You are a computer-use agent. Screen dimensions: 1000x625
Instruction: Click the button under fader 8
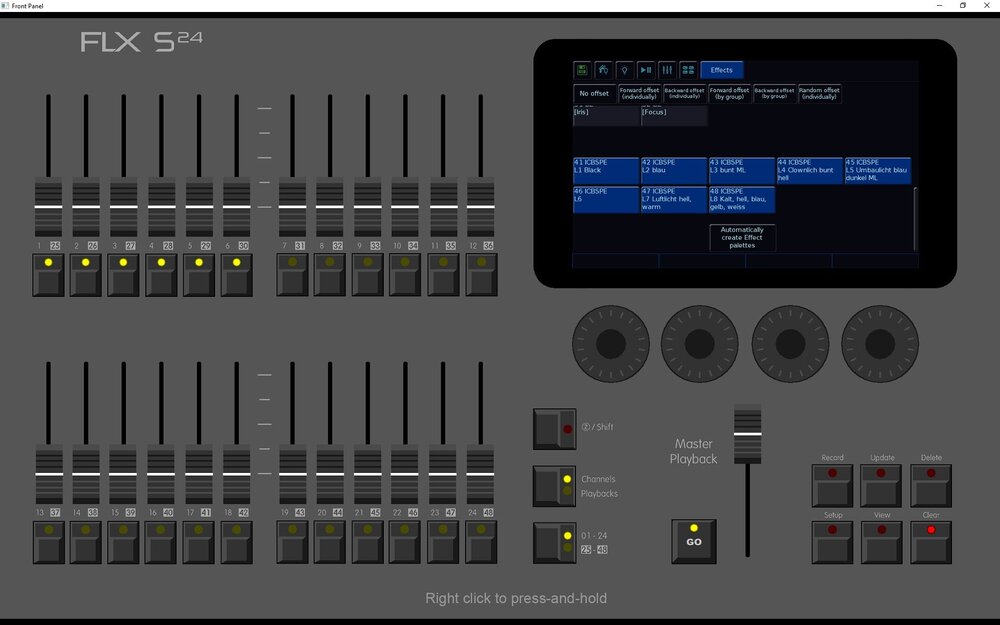tap(330, 275)
